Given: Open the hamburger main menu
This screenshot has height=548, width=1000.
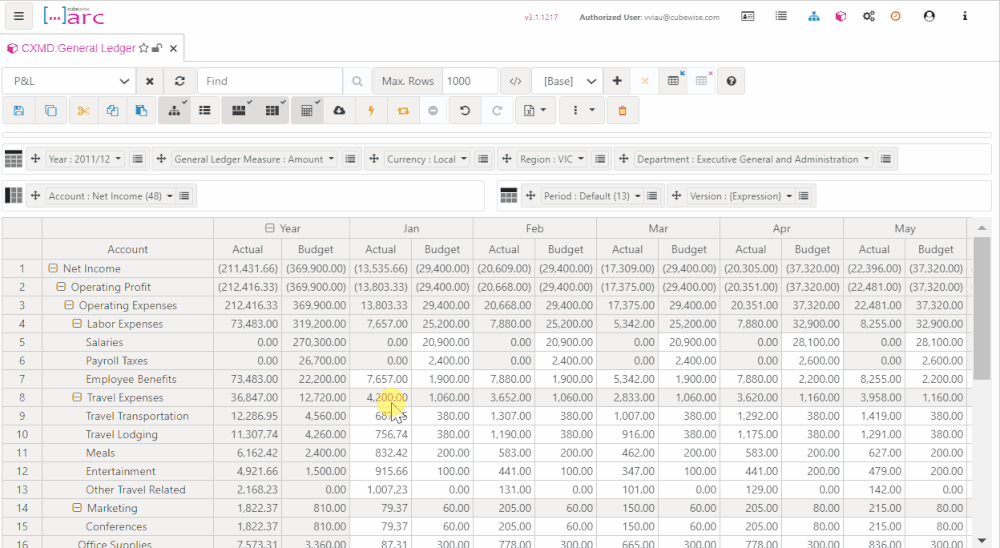Looking at the screenshot, I should (19, 17).
